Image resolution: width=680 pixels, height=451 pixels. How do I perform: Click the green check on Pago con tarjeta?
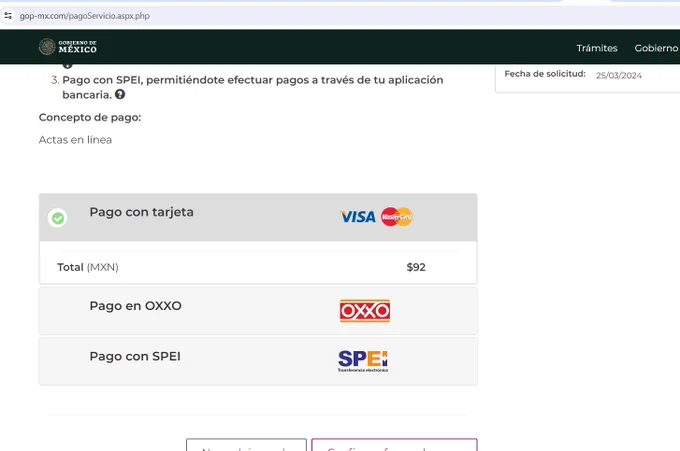tap(58, 218)
